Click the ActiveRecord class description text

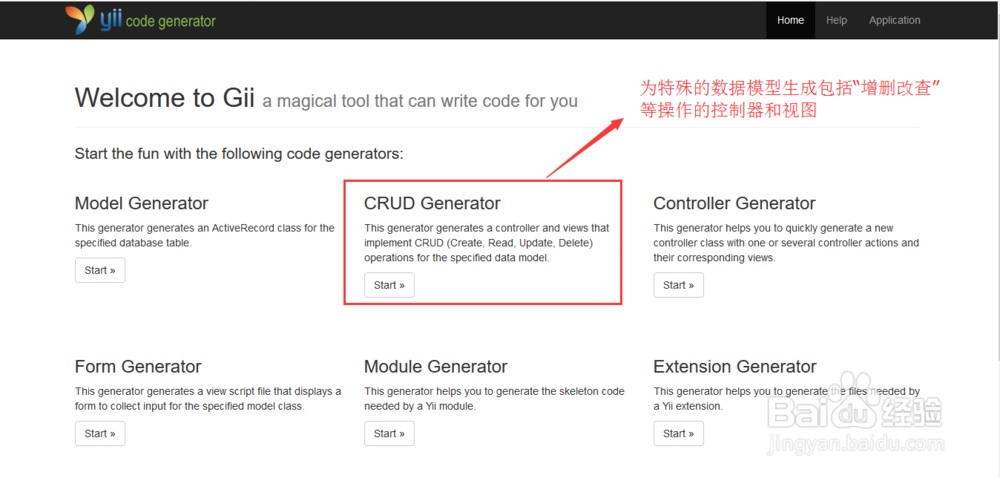205,235
